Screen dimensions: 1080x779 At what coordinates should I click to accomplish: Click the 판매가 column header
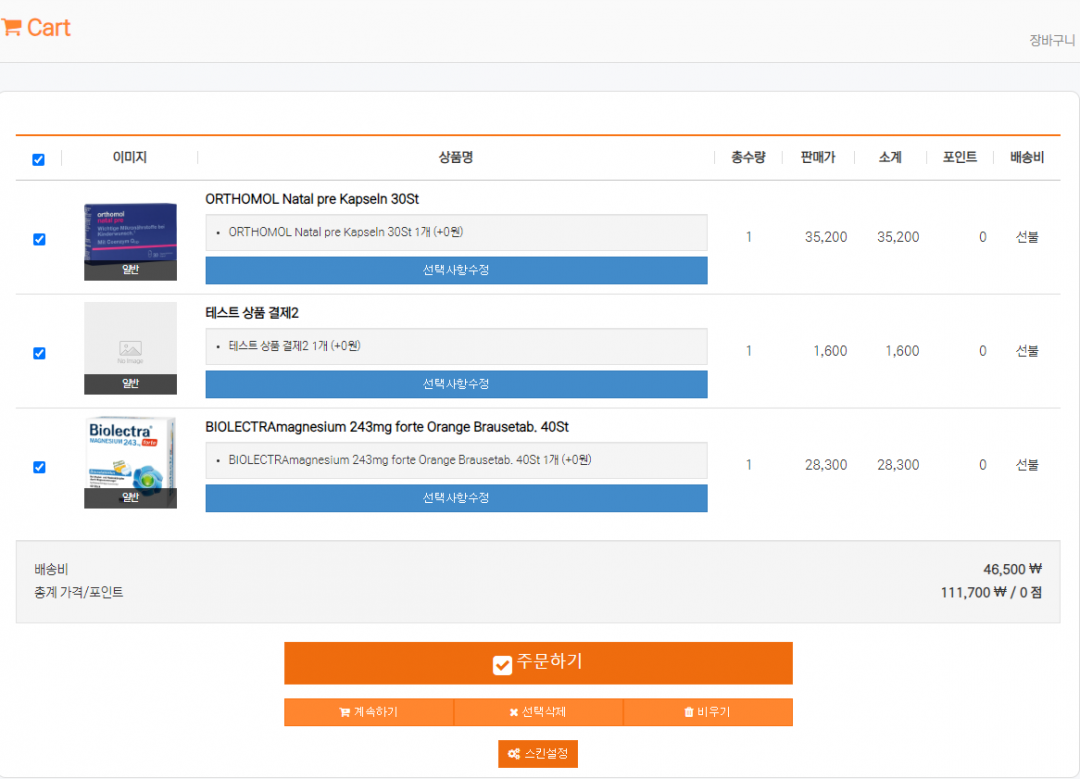pyautogui.click(x=818, y=158)
